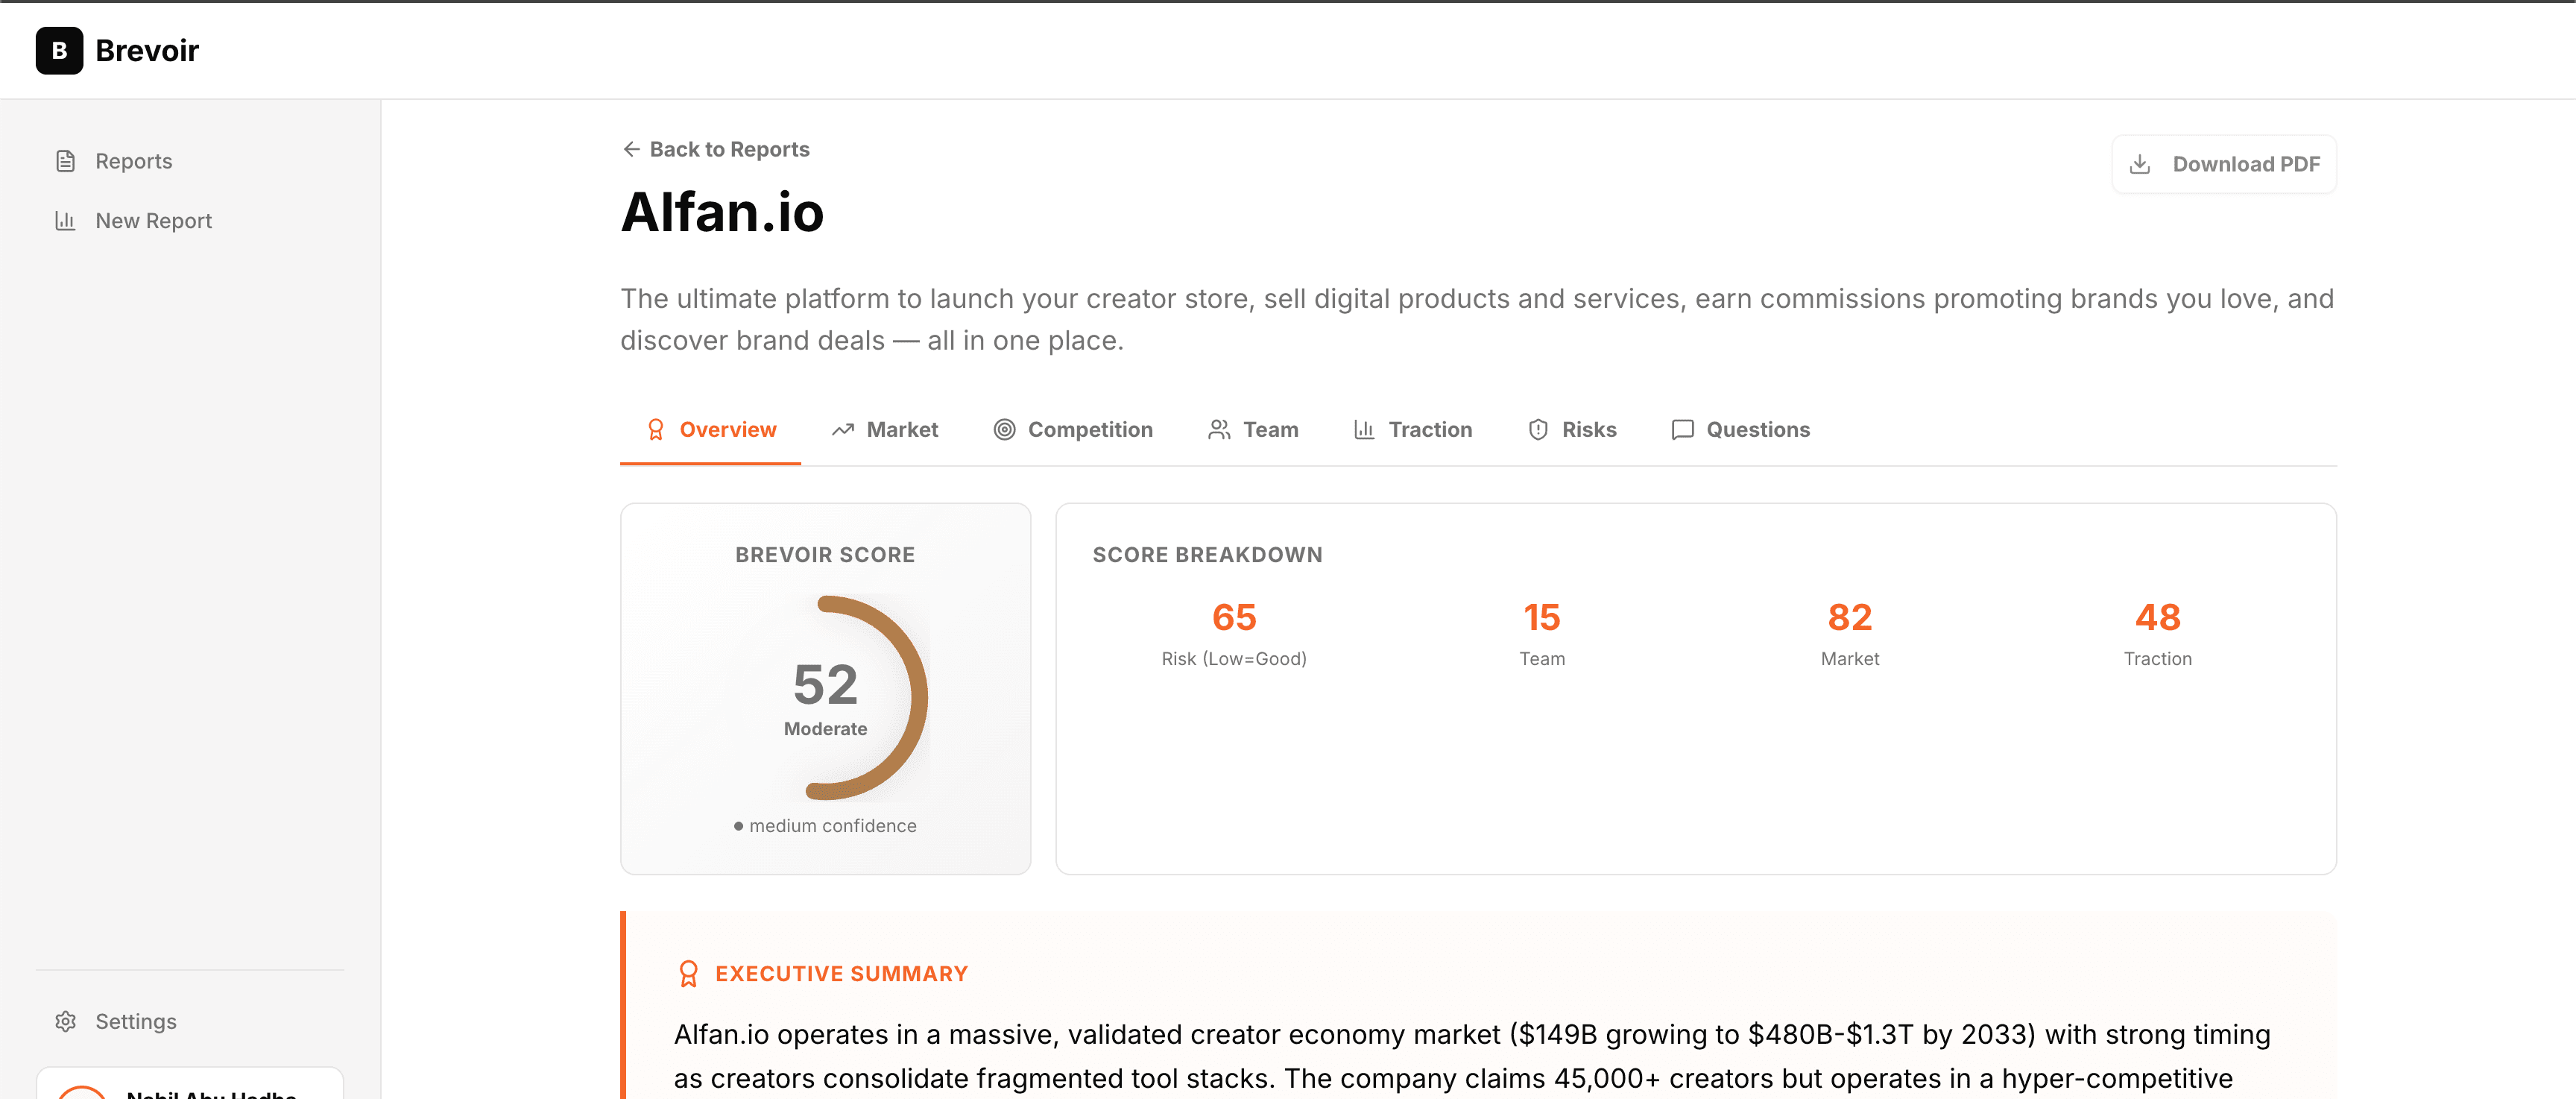Click the Brevoir logo icon
Viewport: 2576px width, 1099px height.
tap(58, 50)
